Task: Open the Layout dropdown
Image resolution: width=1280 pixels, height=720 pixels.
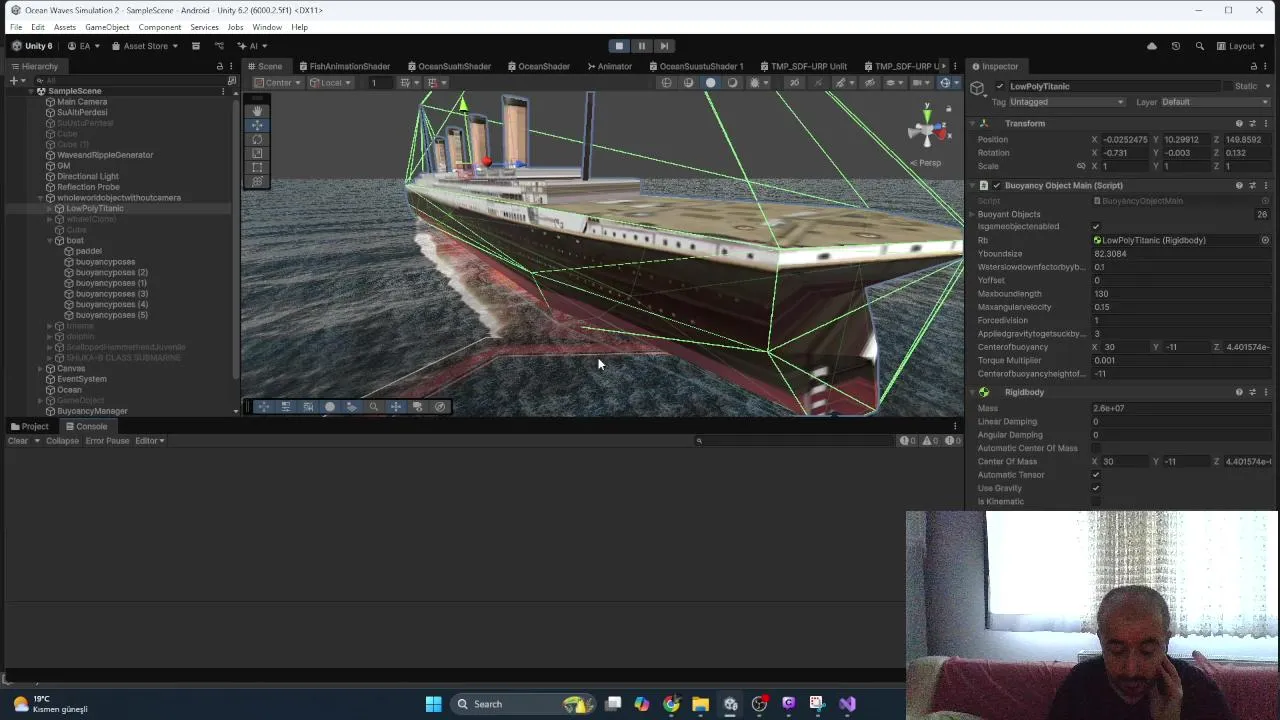Action: pos(1240,46)
